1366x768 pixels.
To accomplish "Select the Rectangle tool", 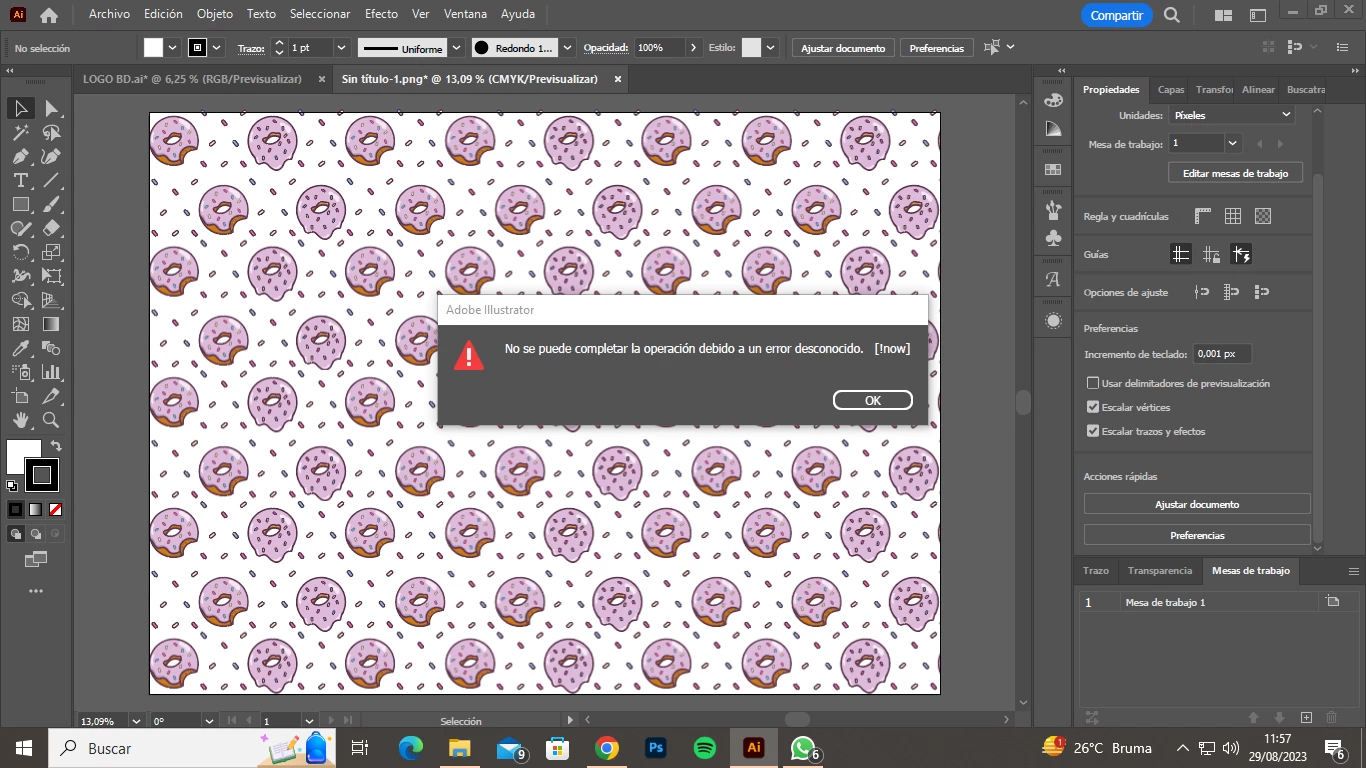I will [x=21, y=204].
